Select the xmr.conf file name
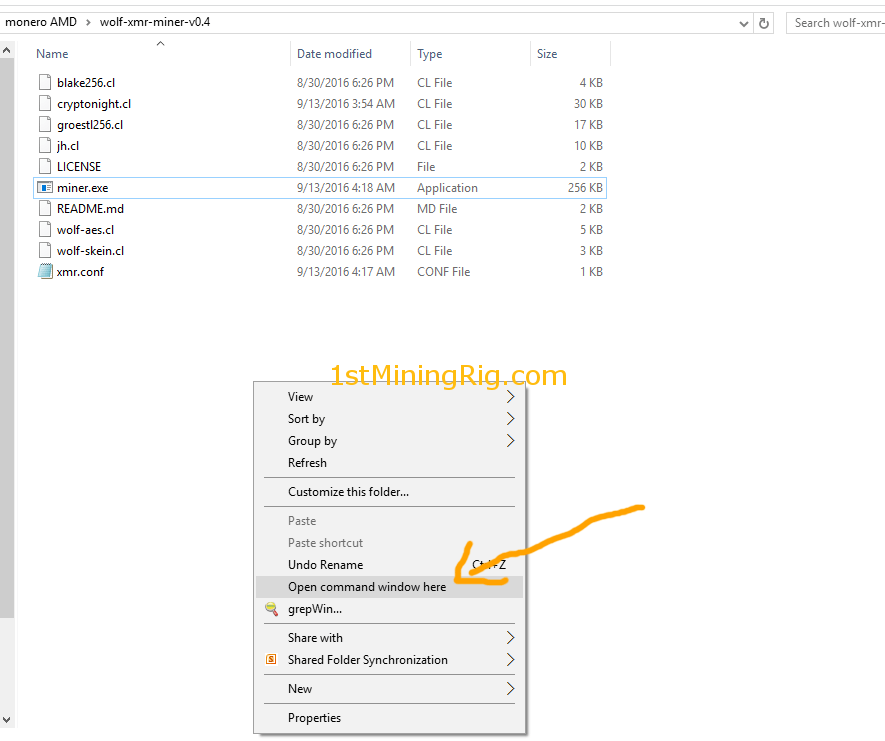The width and height of the screenshot is (885, 741). (x=80, y=272)
